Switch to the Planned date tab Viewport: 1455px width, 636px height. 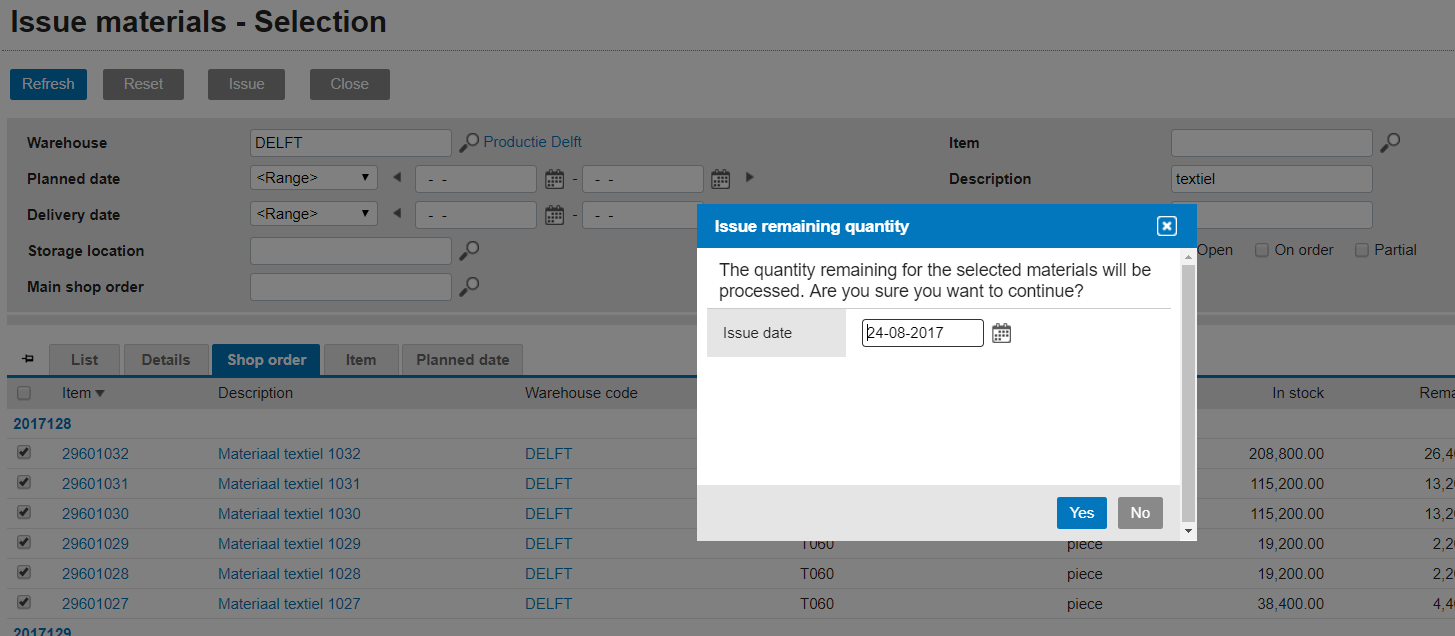click(462, 360)
